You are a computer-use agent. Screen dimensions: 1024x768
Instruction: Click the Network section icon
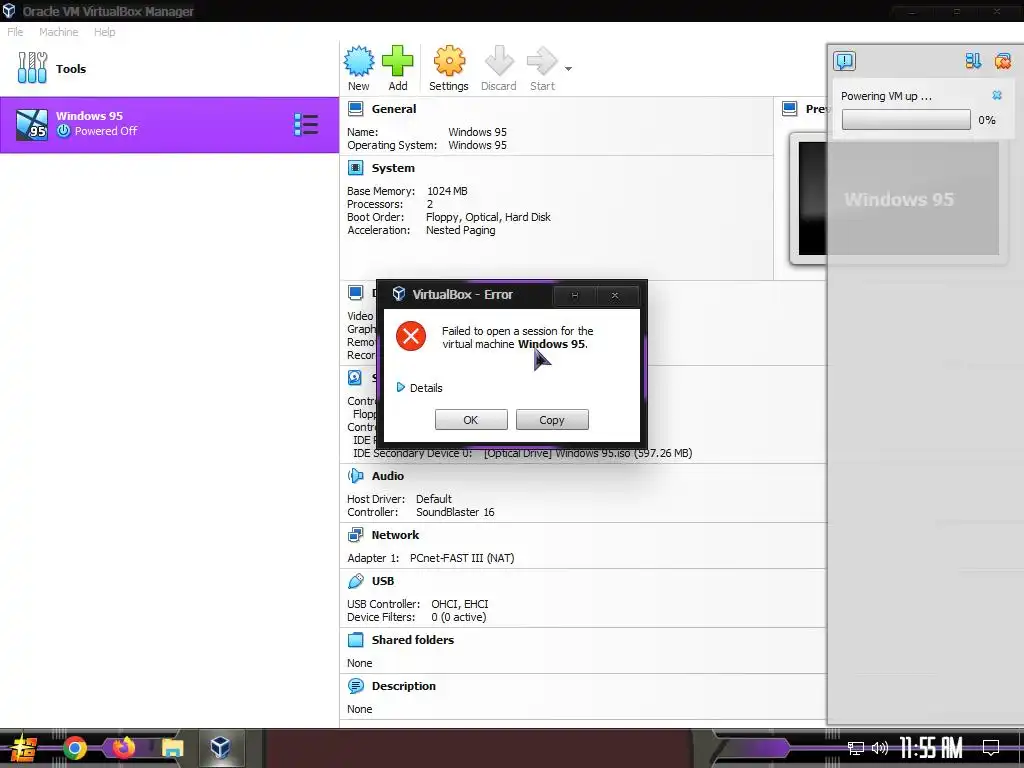tap(355, 535)
